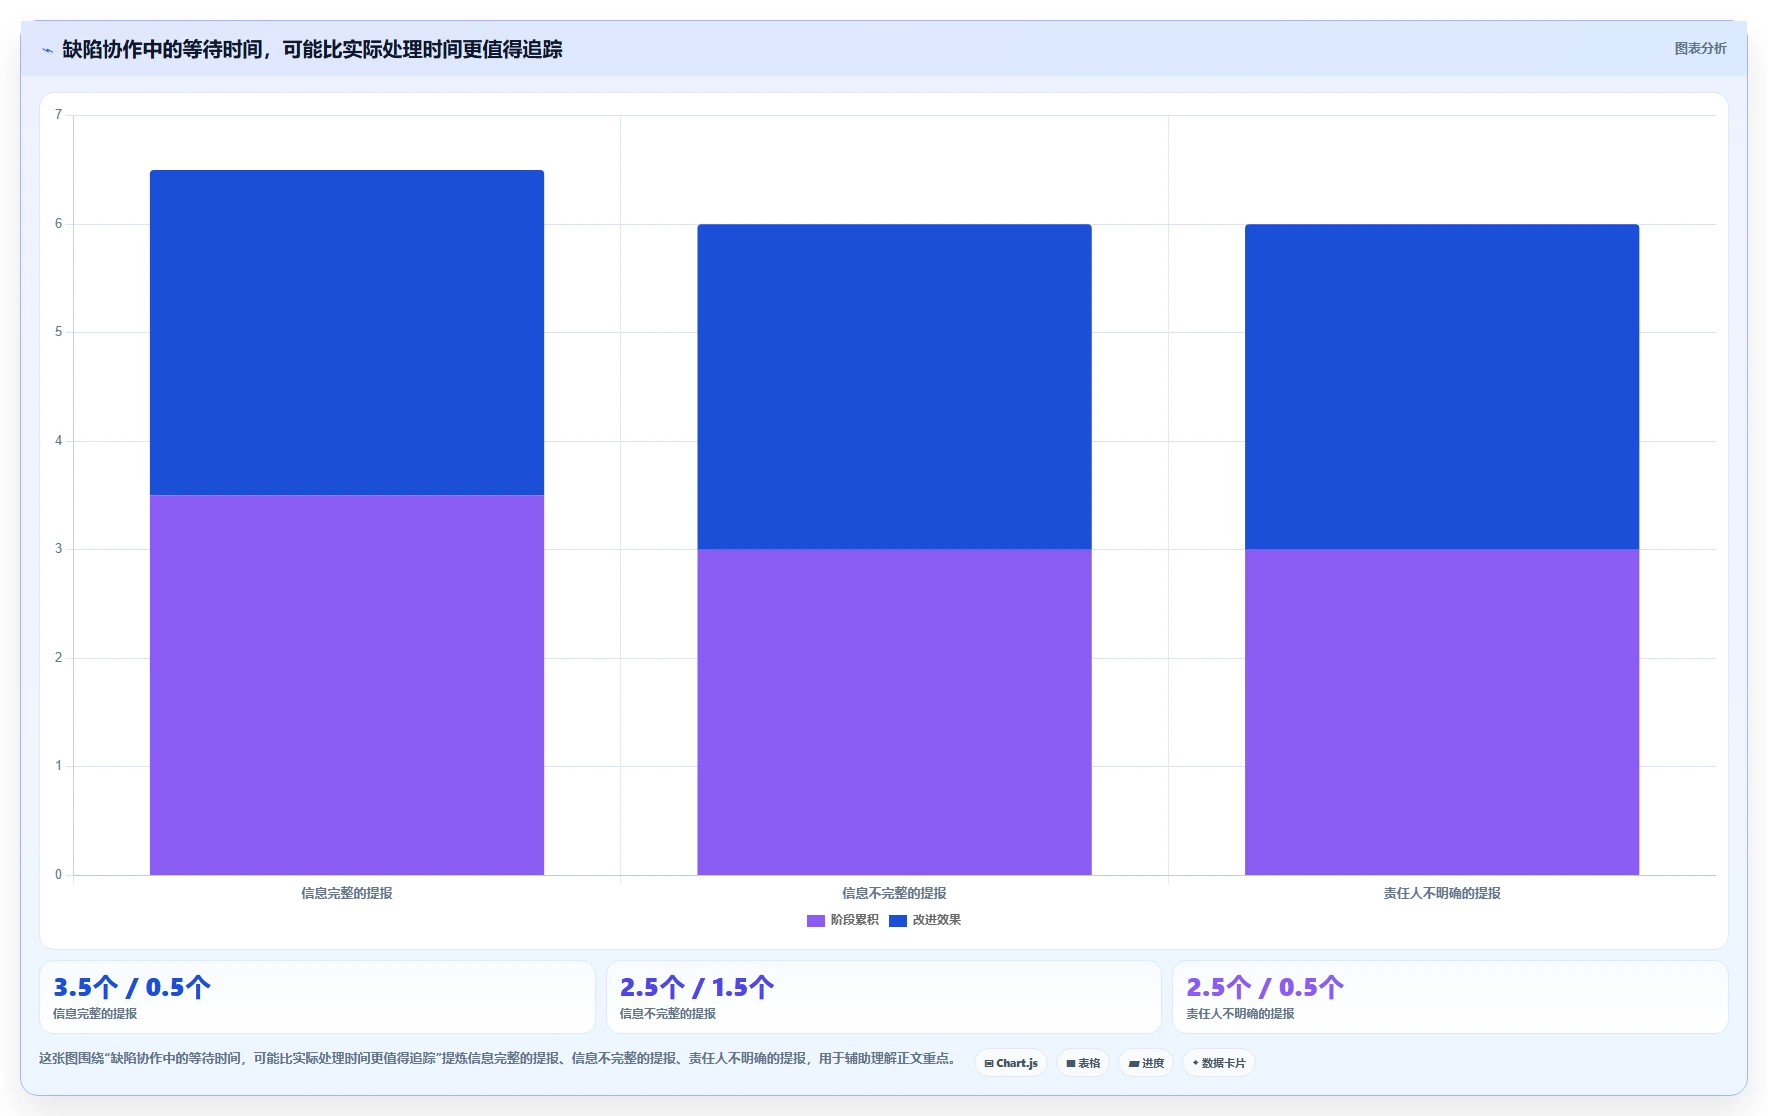This screenshot has width=1768, height=1116.
Task: Click y-axis value 4
Action: point(58,441)
